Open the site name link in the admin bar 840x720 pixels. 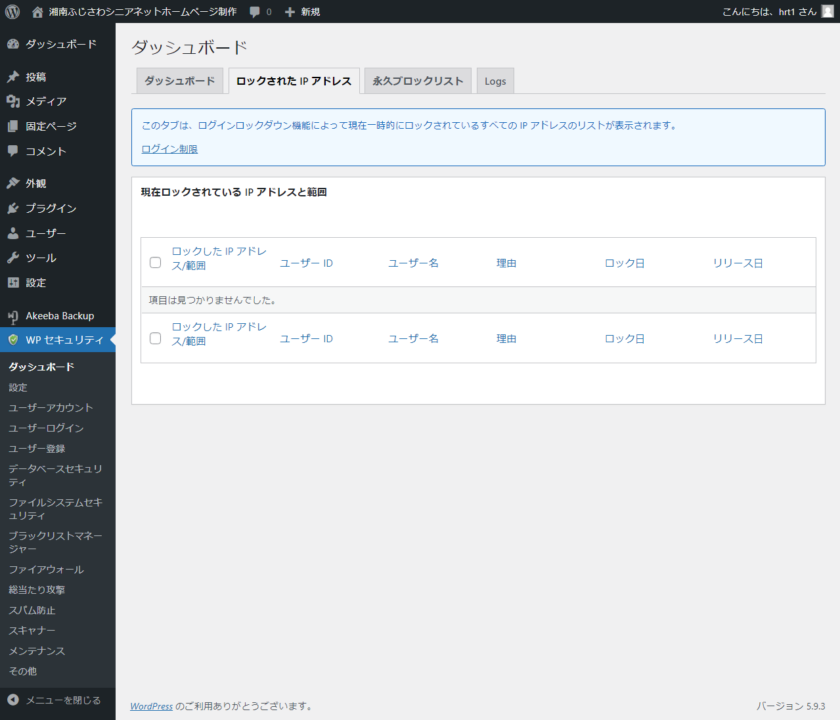click(x=142, y=12)
